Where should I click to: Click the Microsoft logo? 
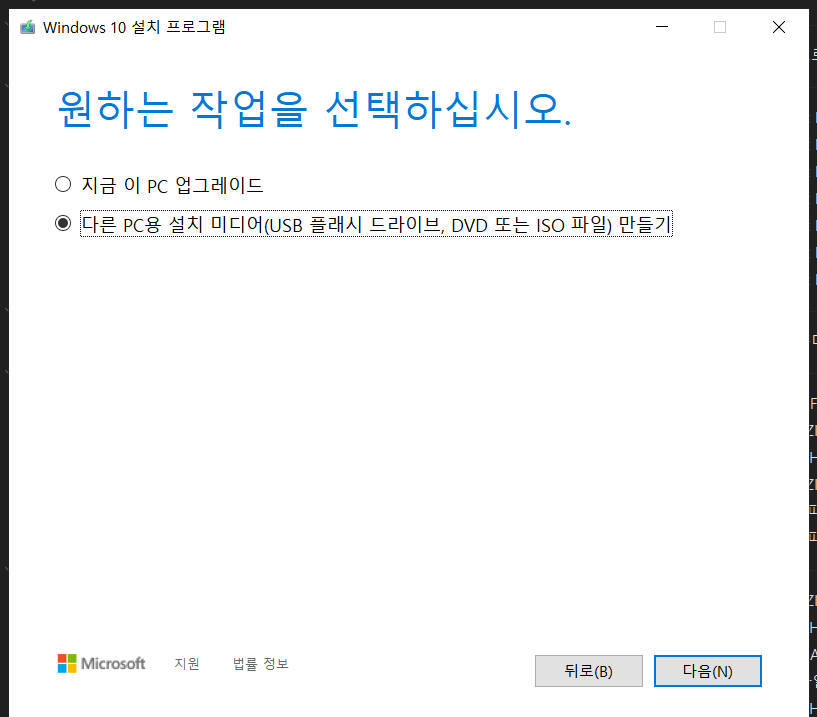click(101, 663)
